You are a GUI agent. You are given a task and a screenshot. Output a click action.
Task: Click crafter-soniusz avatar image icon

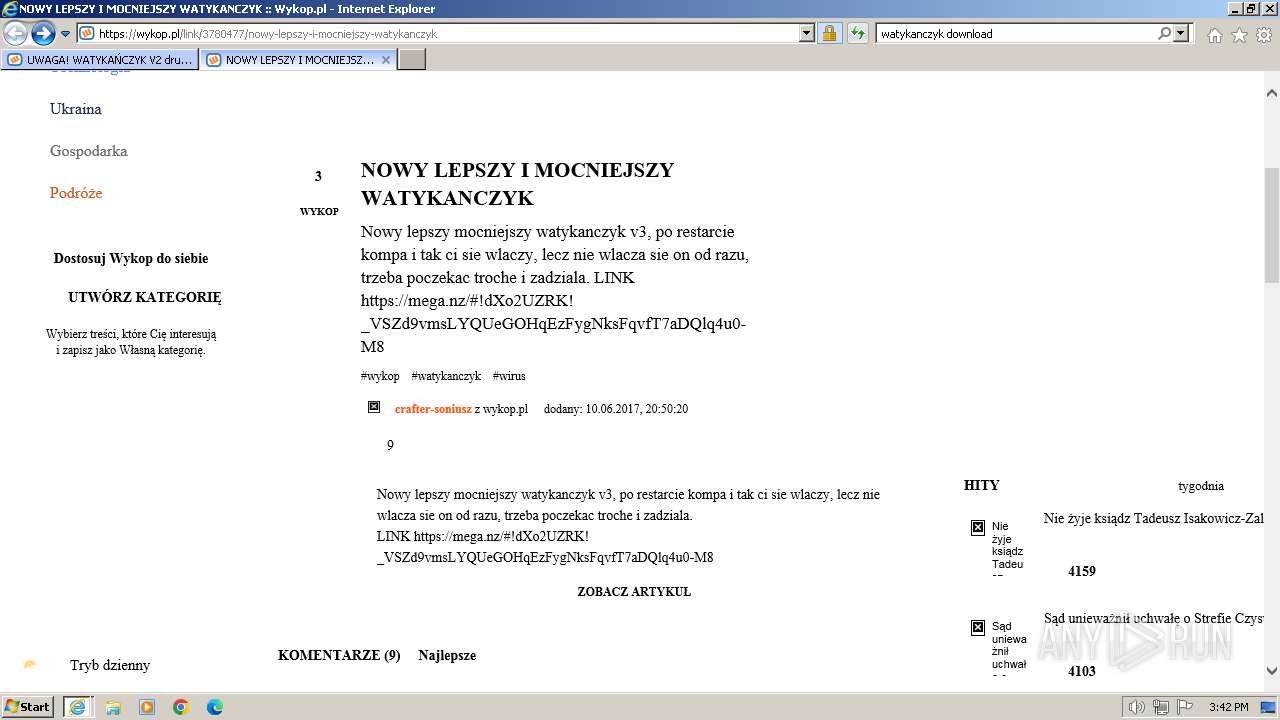coord(374,407)
